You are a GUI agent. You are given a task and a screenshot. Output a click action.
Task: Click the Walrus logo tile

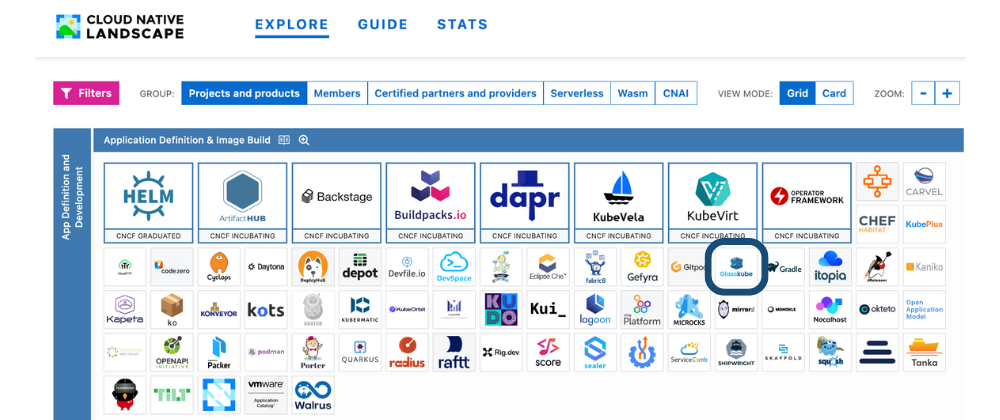(312, 396)
